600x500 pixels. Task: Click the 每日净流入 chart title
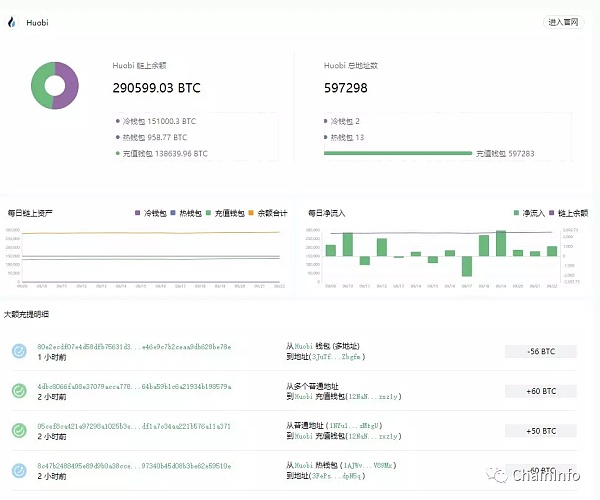327,213
